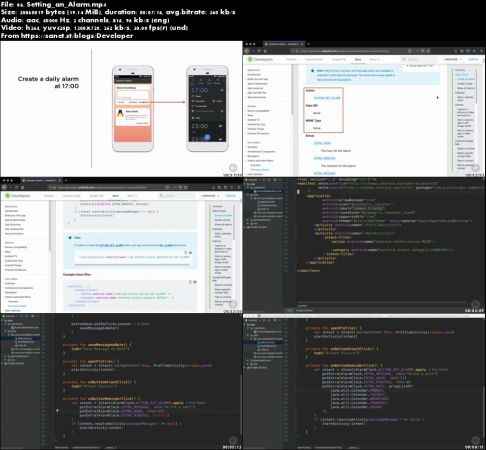Open the Platform tab in the ACTION_SET_ALARM docs frame

291,59
